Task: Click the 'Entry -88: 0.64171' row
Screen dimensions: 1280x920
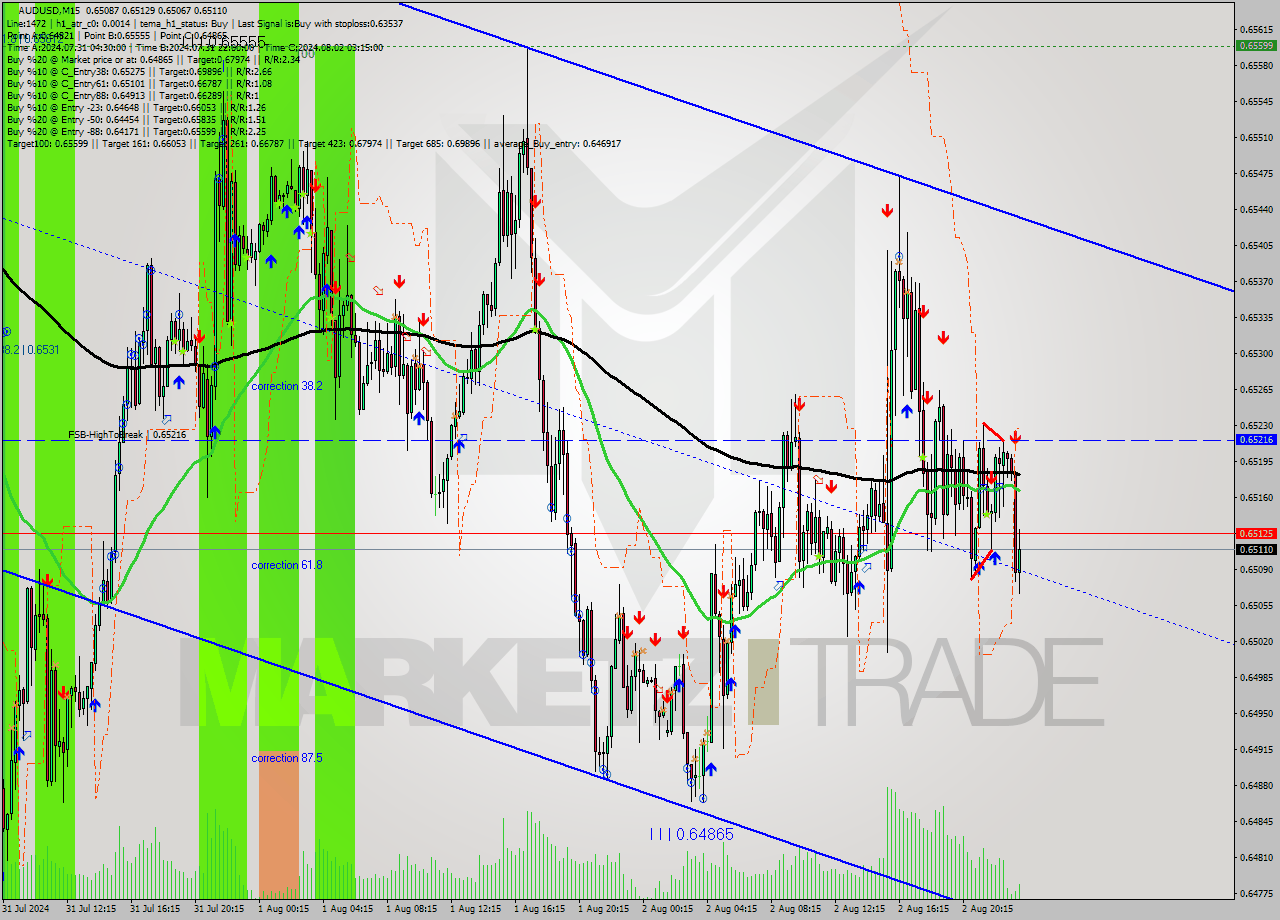Action: coord(136,131)
